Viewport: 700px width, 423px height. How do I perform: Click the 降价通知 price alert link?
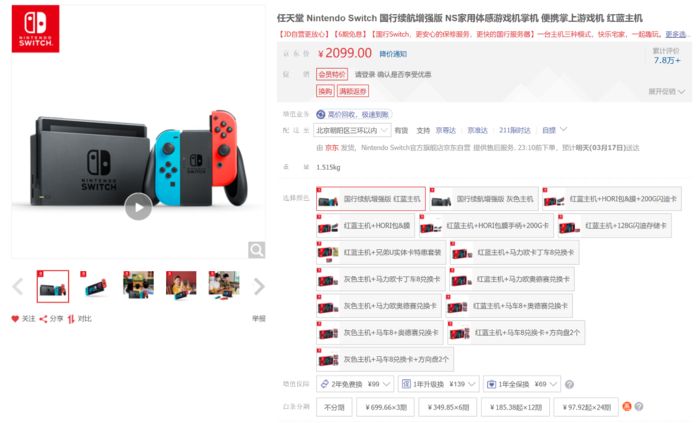pyautogui.click(x=393, y=54)
